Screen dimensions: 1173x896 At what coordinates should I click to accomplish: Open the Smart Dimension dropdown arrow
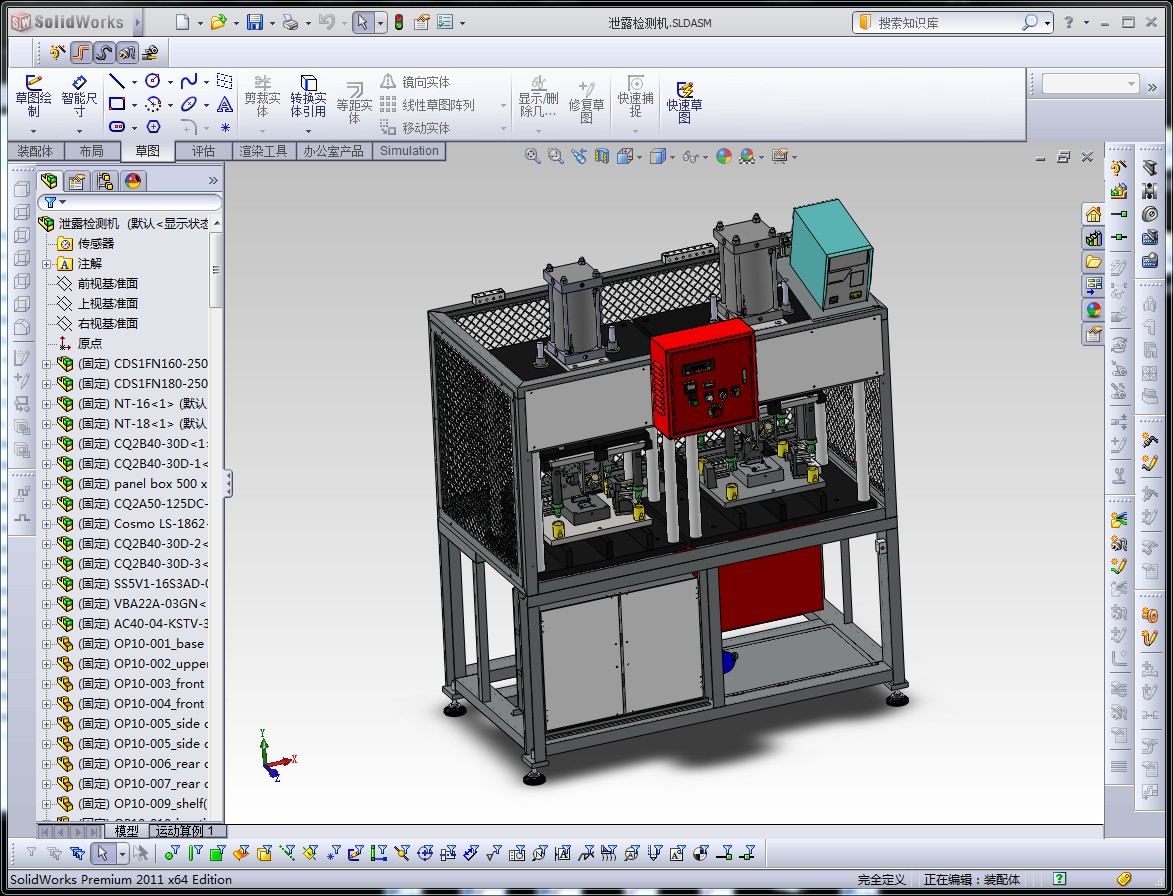click(79, 131)
